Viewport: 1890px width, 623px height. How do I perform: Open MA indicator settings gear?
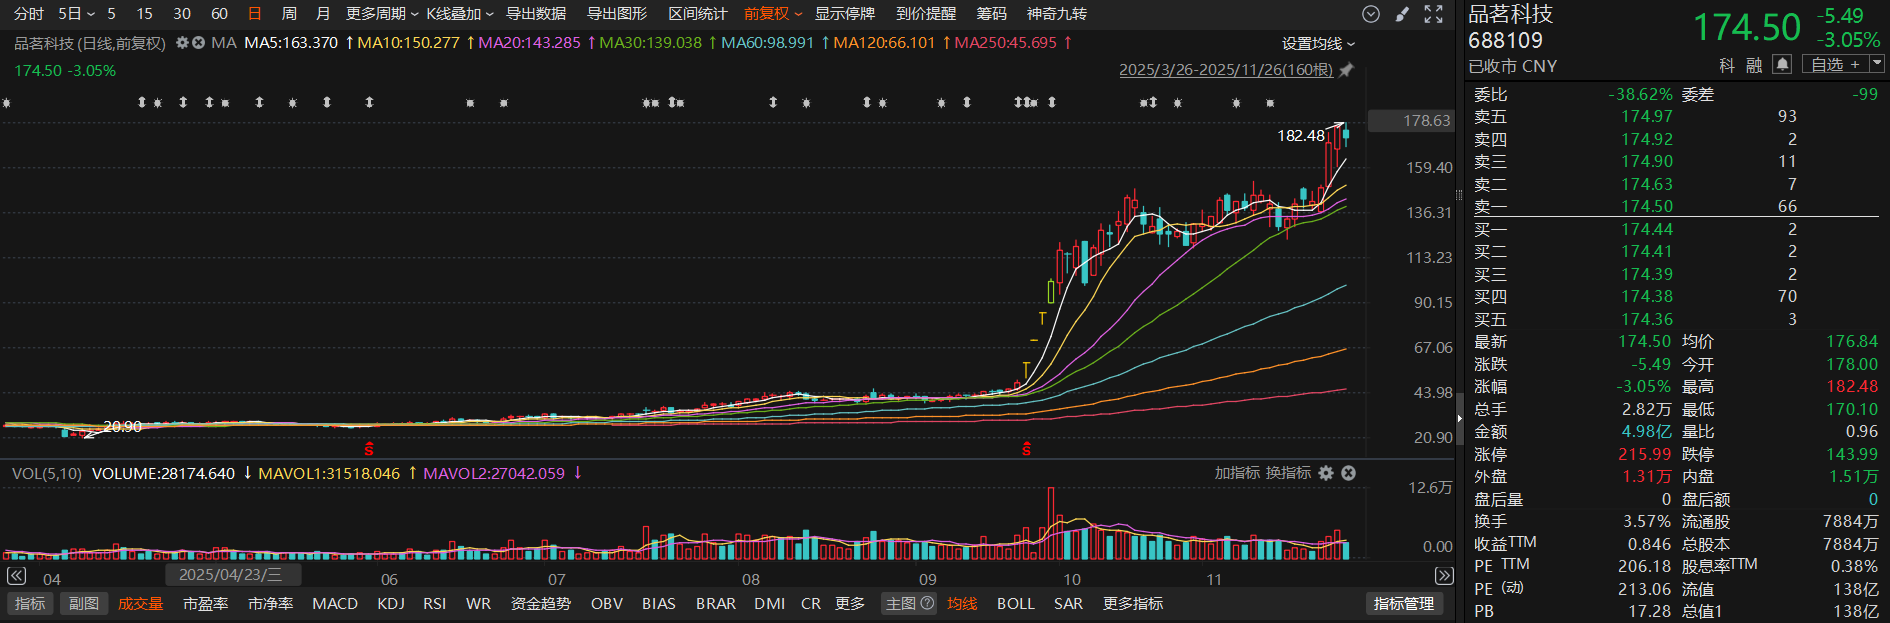[182, 43]
